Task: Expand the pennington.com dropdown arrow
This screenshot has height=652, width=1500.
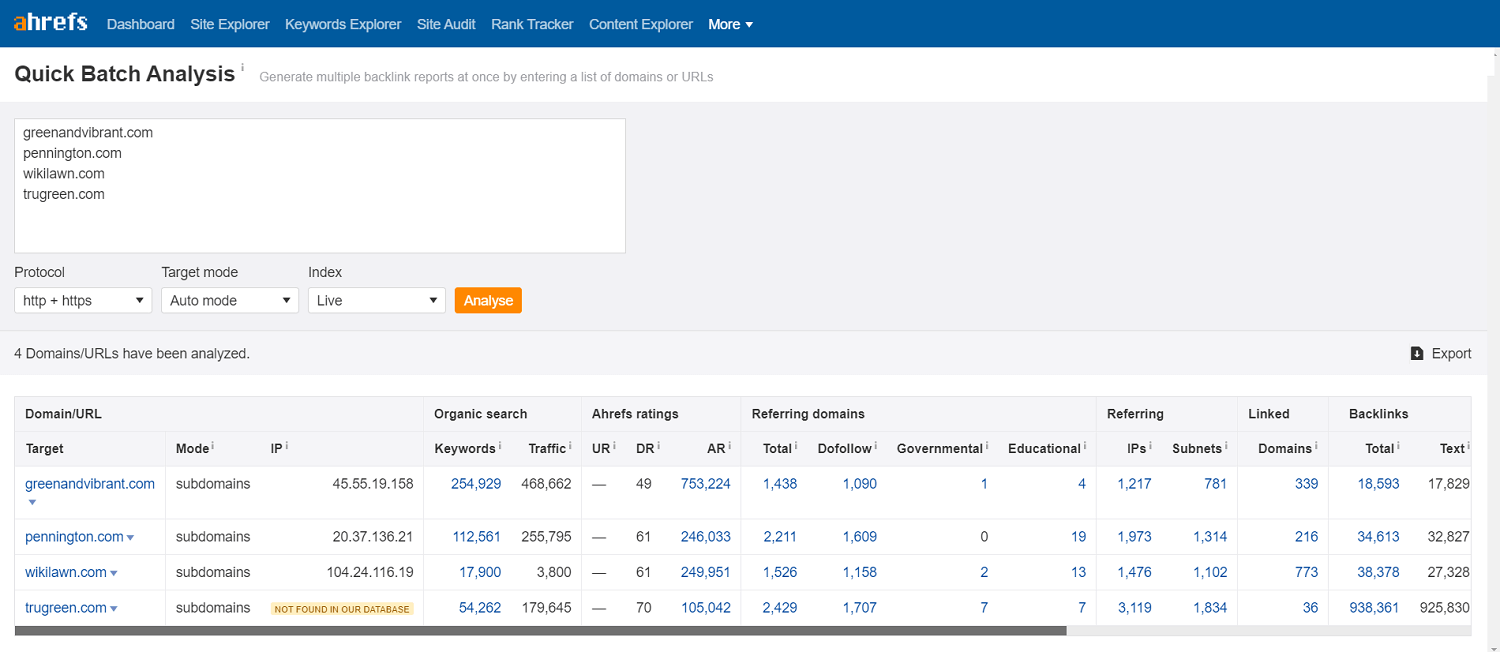Action: (x=130, y=538)
